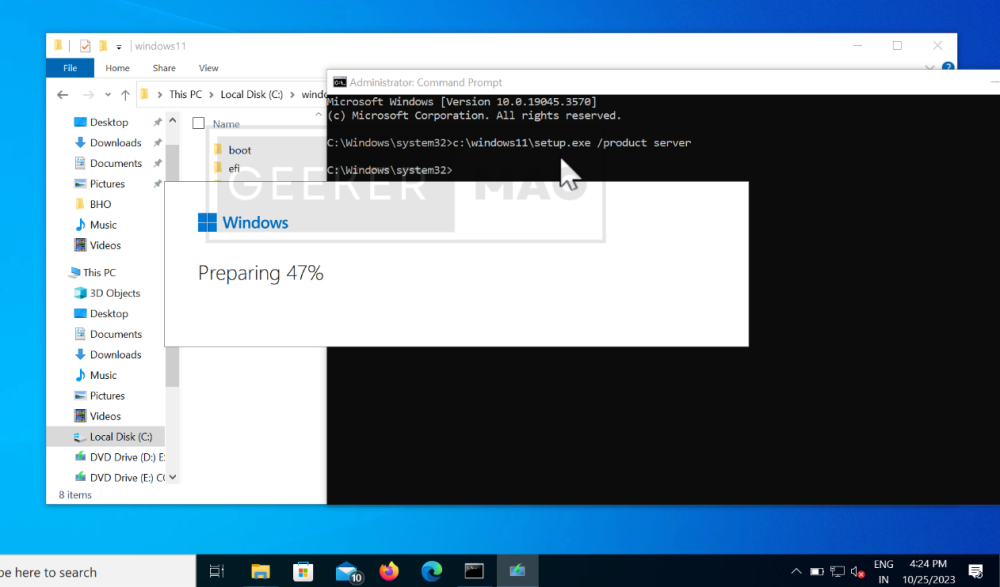Screen dimensions: 1000x587
Task: Open Mail app with 10 badge
Action: coord(348,571)
